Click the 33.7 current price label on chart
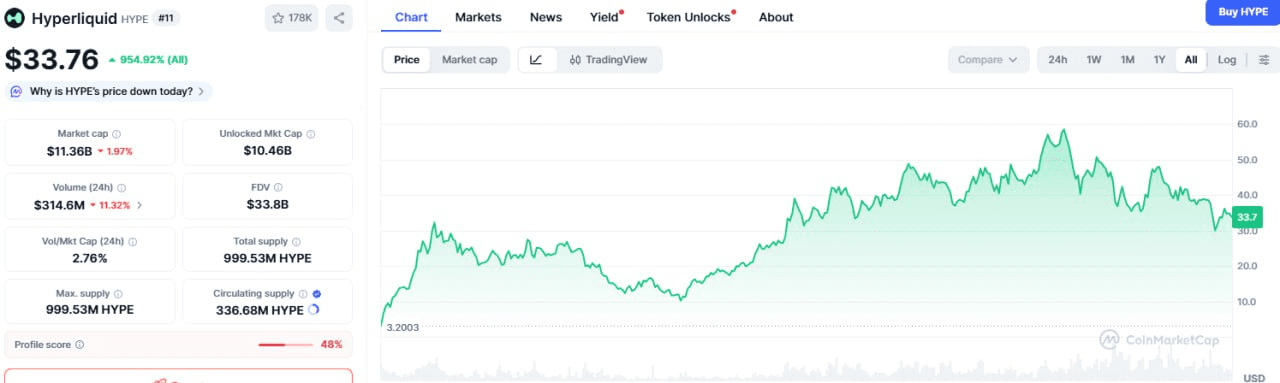This screenshot has height=383, width=1280. click(1247, 217)
